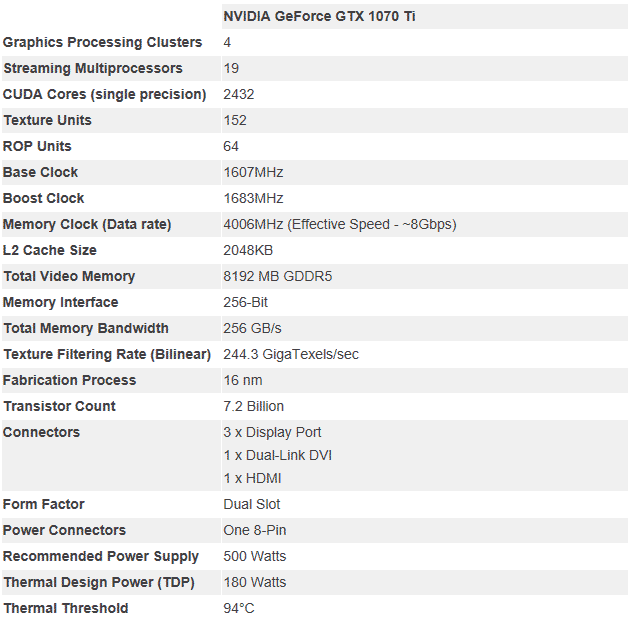Click the NVIDIA GeForce GTX 1070 Ti header
This screenshot has height=619, width=628.
319,17
